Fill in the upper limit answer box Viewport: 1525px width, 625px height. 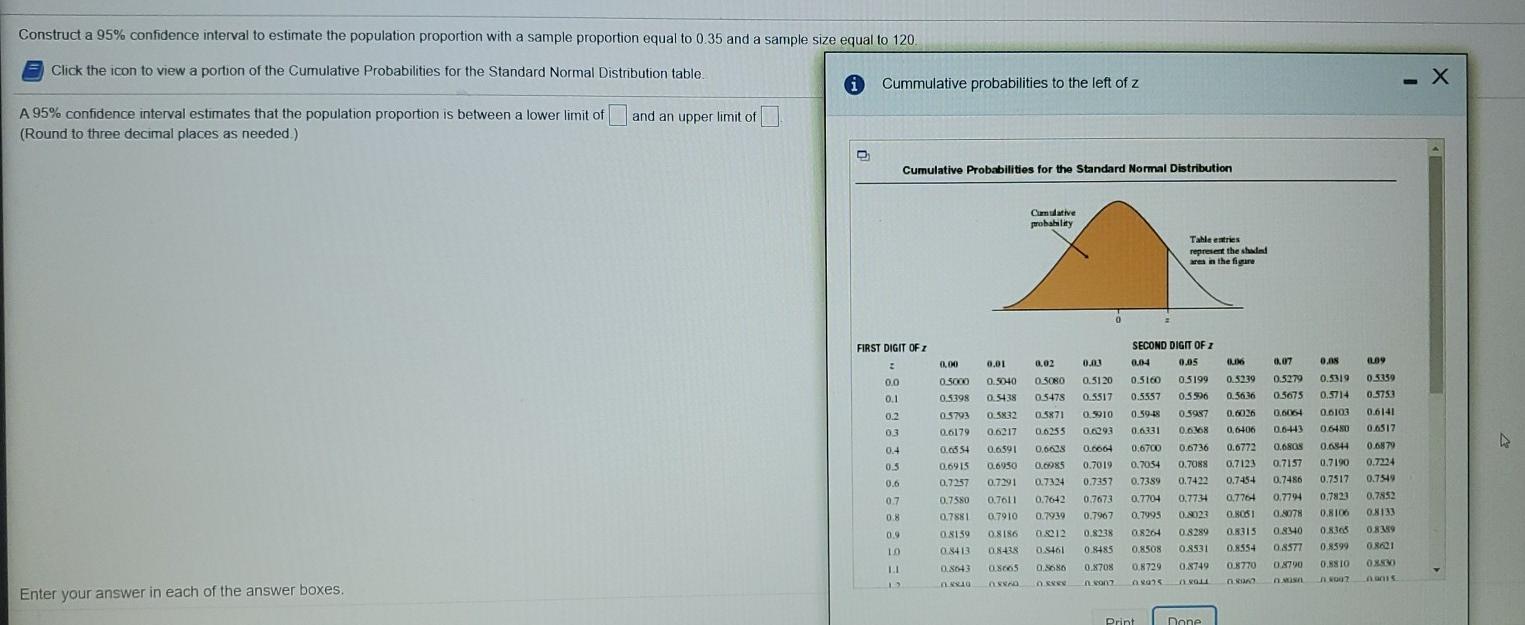pyautogui.click(x=769, y=117)
